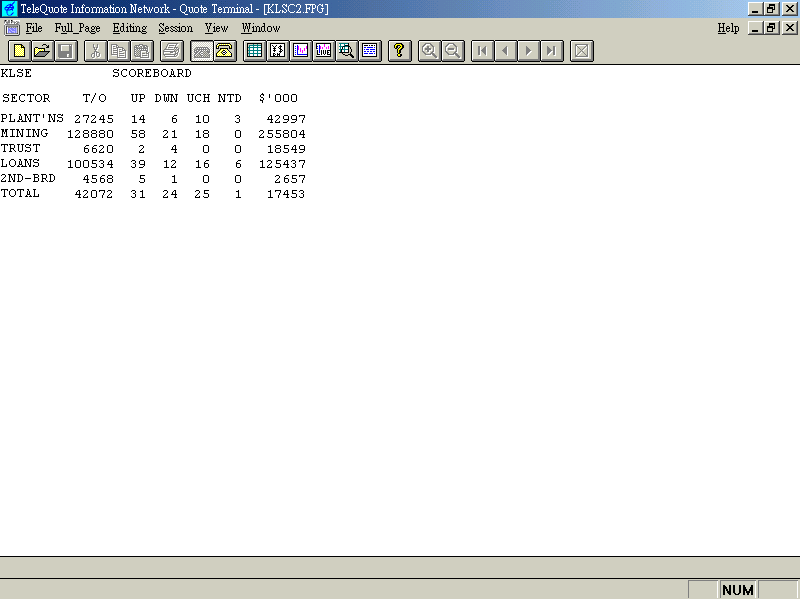Click the Cut scissors icon
Image resolution: width=800 pixels, height=600 pixels.
tap(95, 51)
